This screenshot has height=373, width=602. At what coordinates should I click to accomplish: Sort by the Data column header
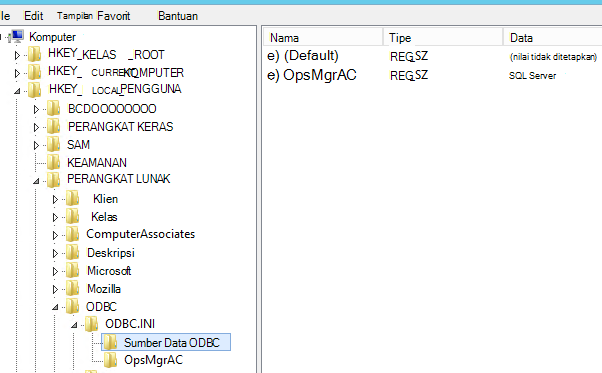coord(553,38)
